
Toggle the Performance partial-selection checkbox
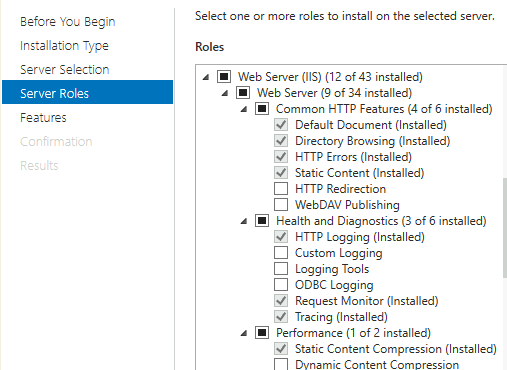(262, 333)
